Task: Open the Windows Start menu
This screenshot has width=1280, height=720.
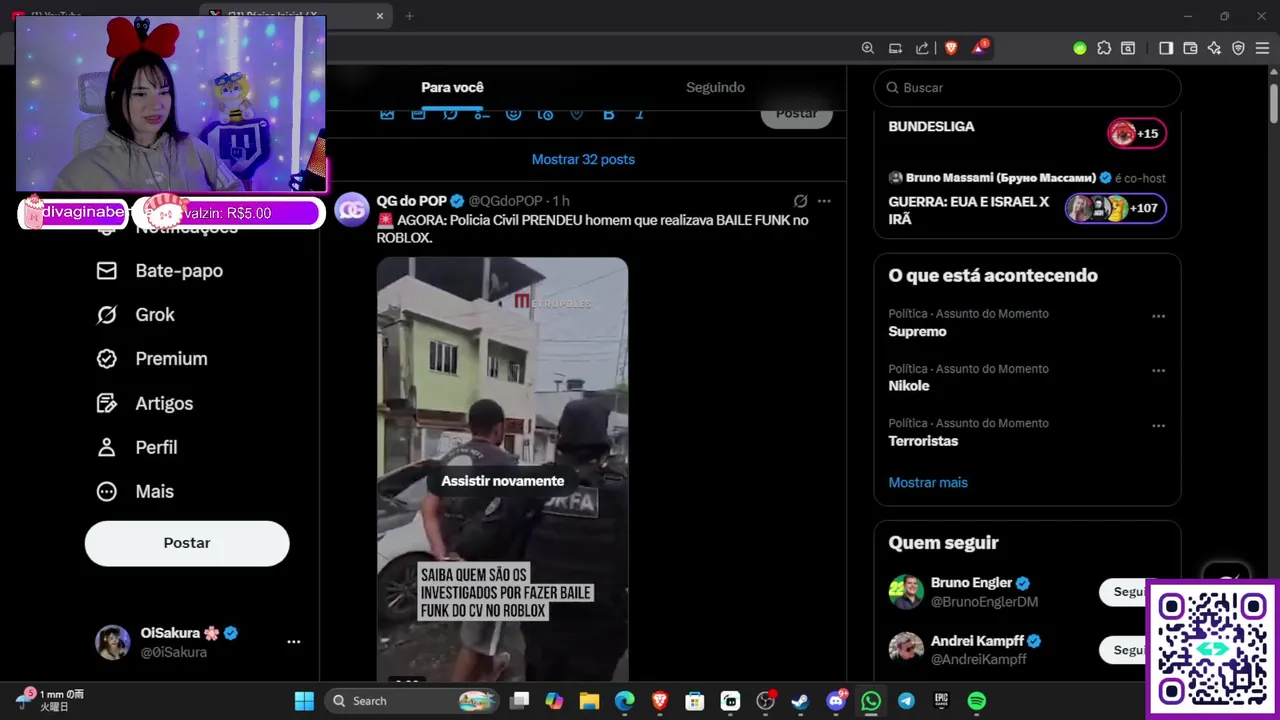Action: click(304, 701)
